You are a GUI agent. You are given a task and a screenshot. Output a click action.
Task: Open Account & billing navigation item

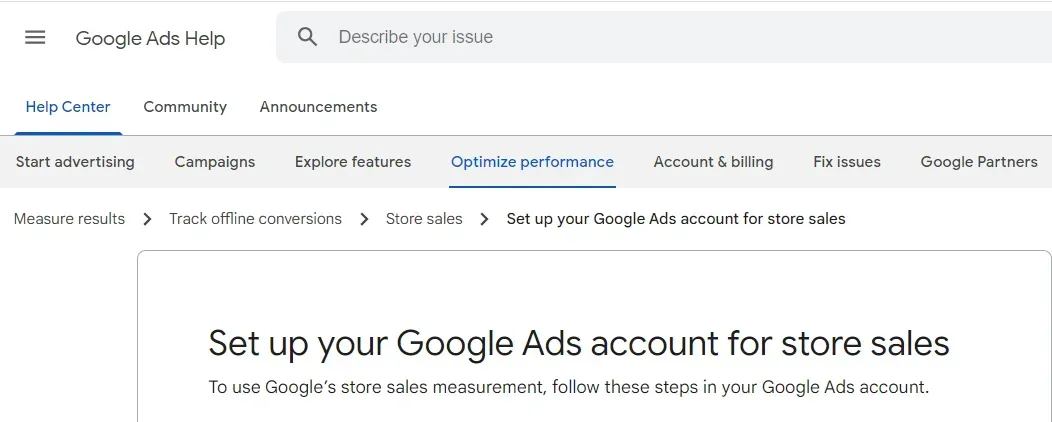[x=713, y=162]
